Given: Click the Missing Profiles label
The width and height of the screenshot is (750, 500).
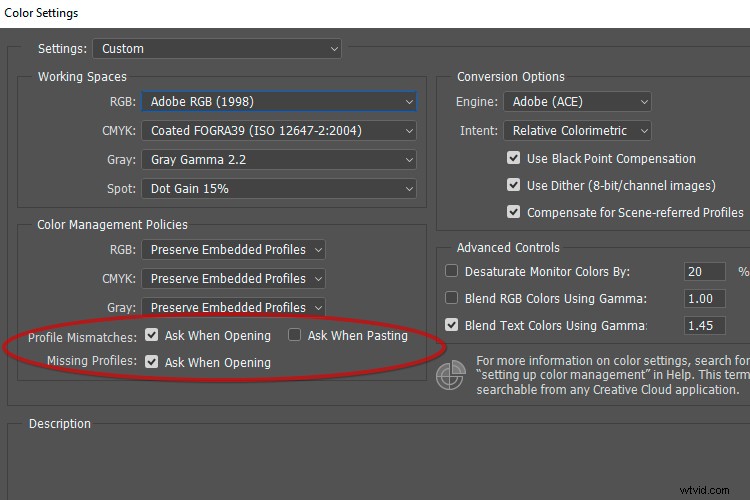Looking at the screenshot, I should tap(92, 360).
